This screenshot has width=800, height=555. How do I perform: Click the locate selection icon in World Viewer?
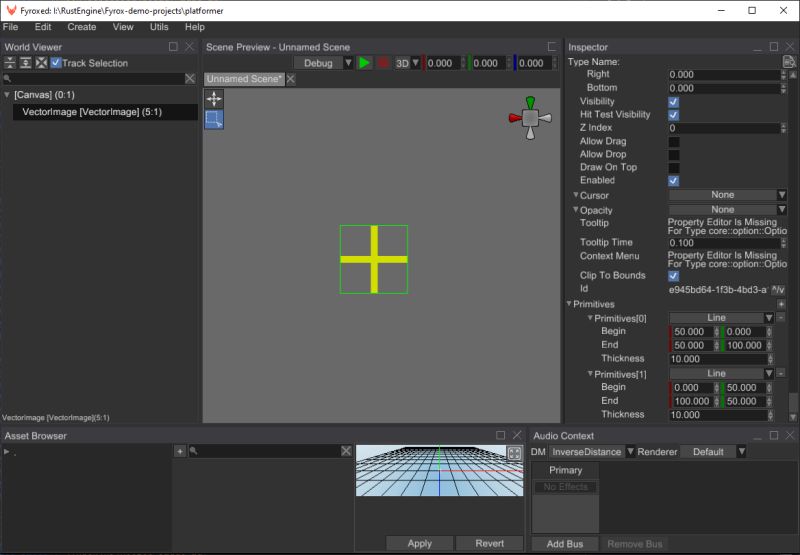(41, 63)
